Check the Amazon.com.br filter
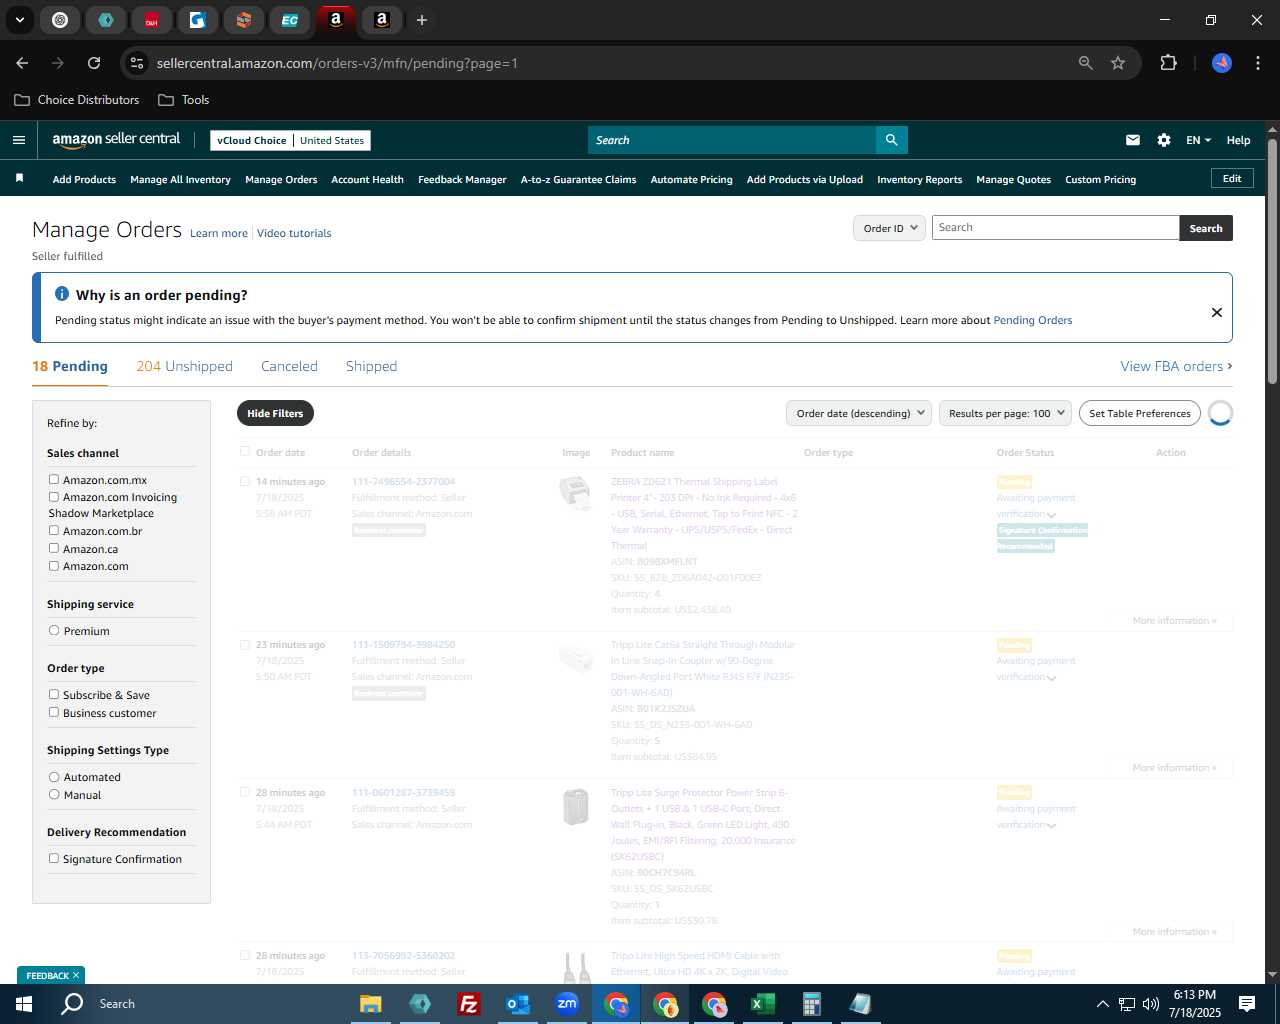This screenshot has width=1280, height=1024. [54, 530]
